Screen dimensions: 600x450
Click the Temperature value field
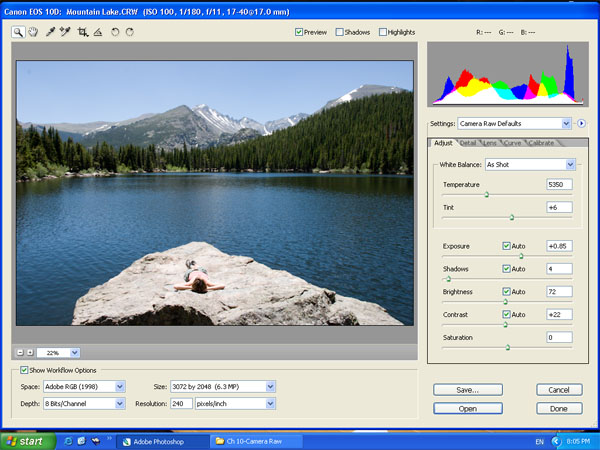(559, 184)
